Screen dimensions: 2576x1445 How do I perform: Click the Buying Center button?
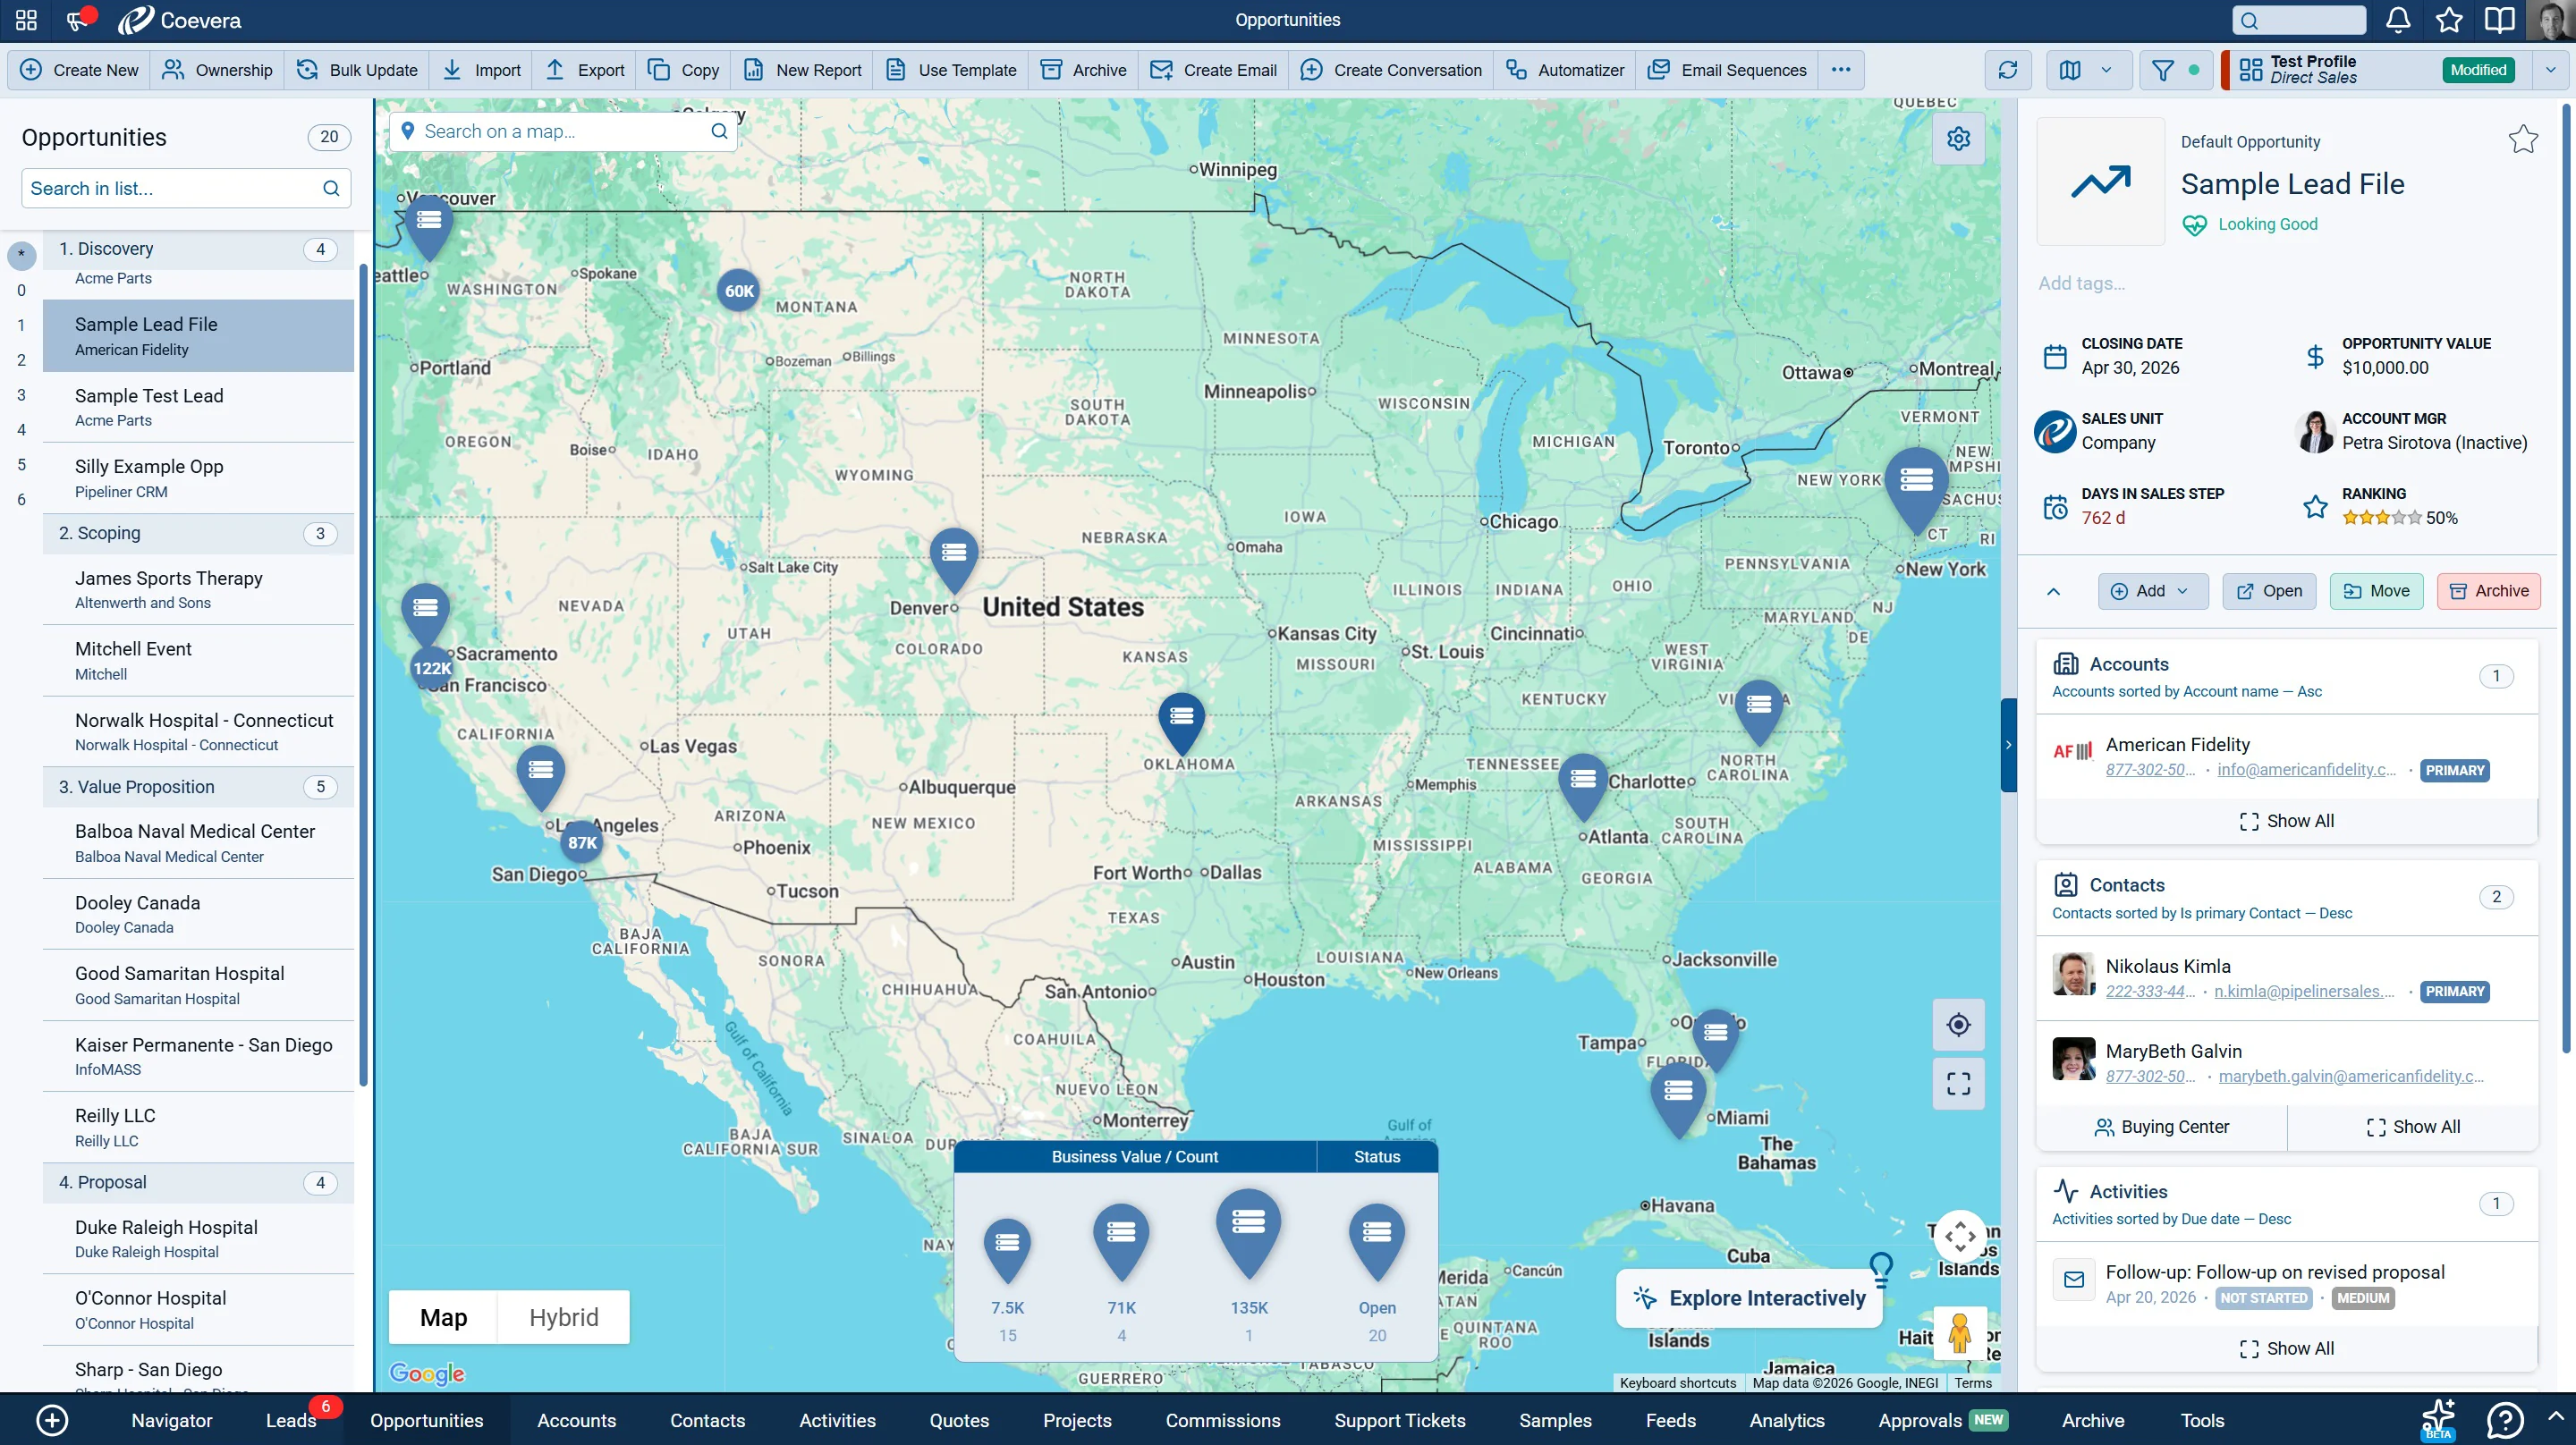point(2161,1127)
